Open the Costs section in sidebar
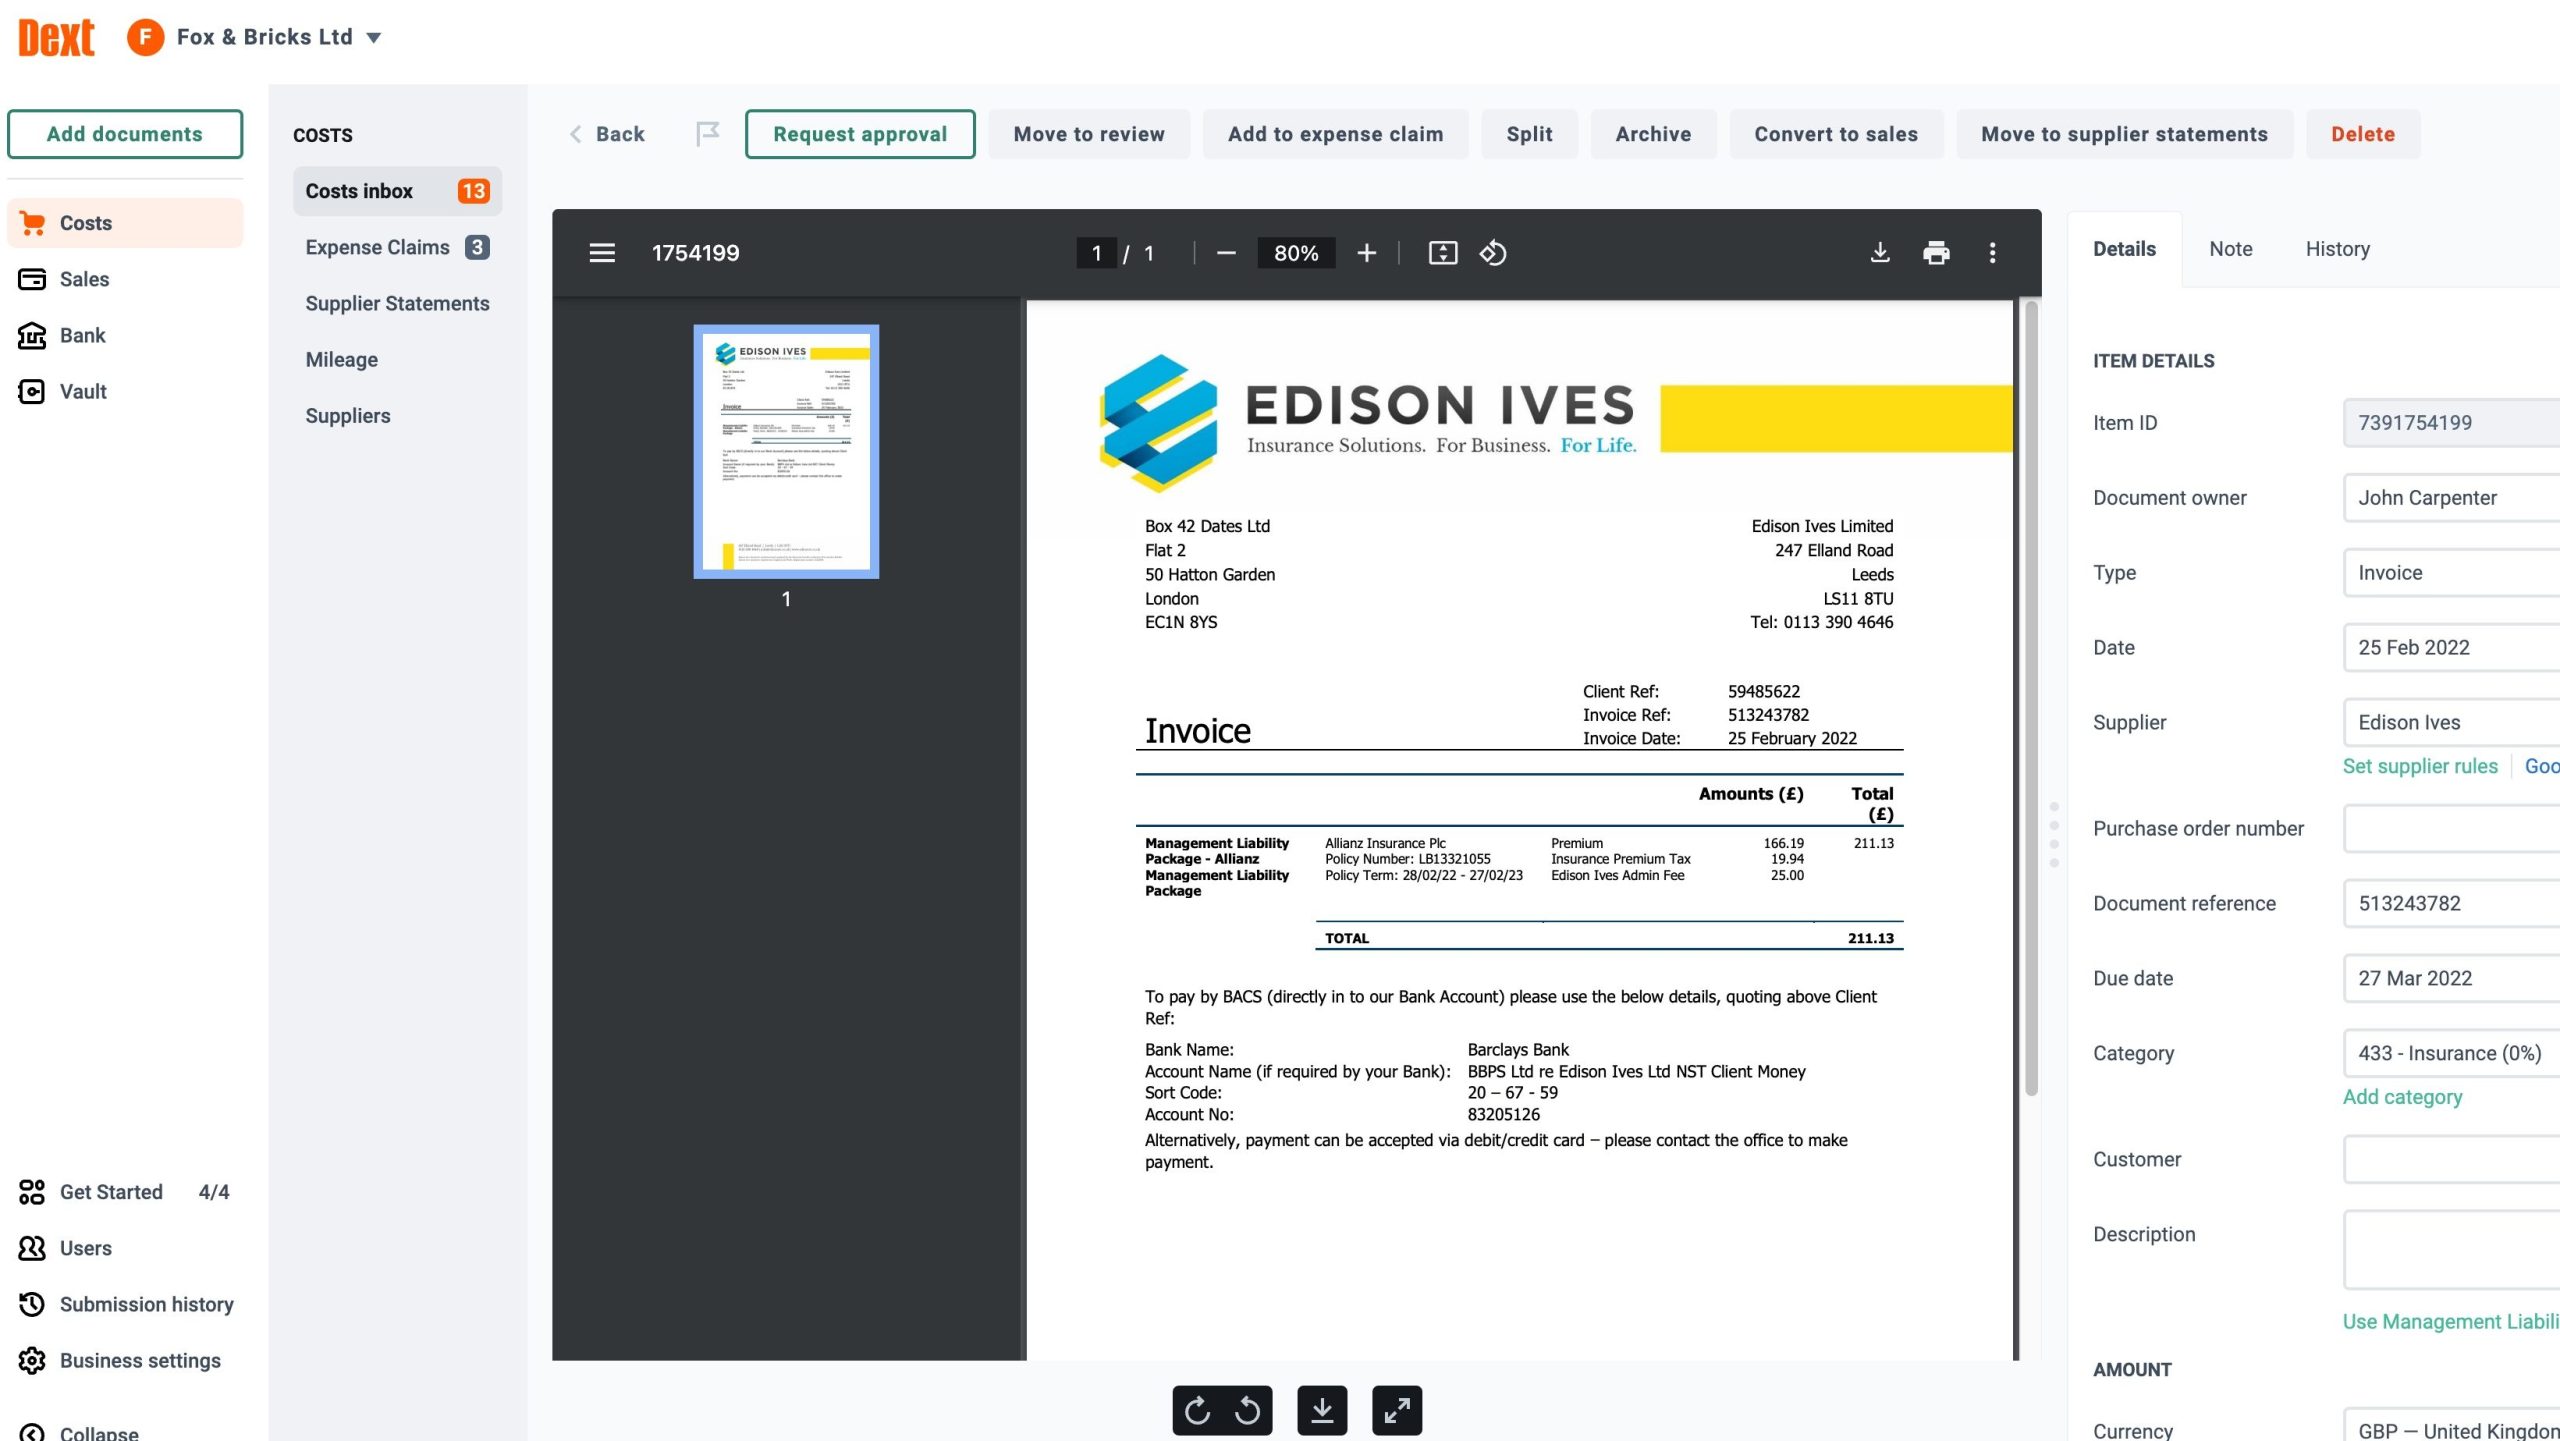The width and height of the screenshot is (2560, 1441). (125, 223)
